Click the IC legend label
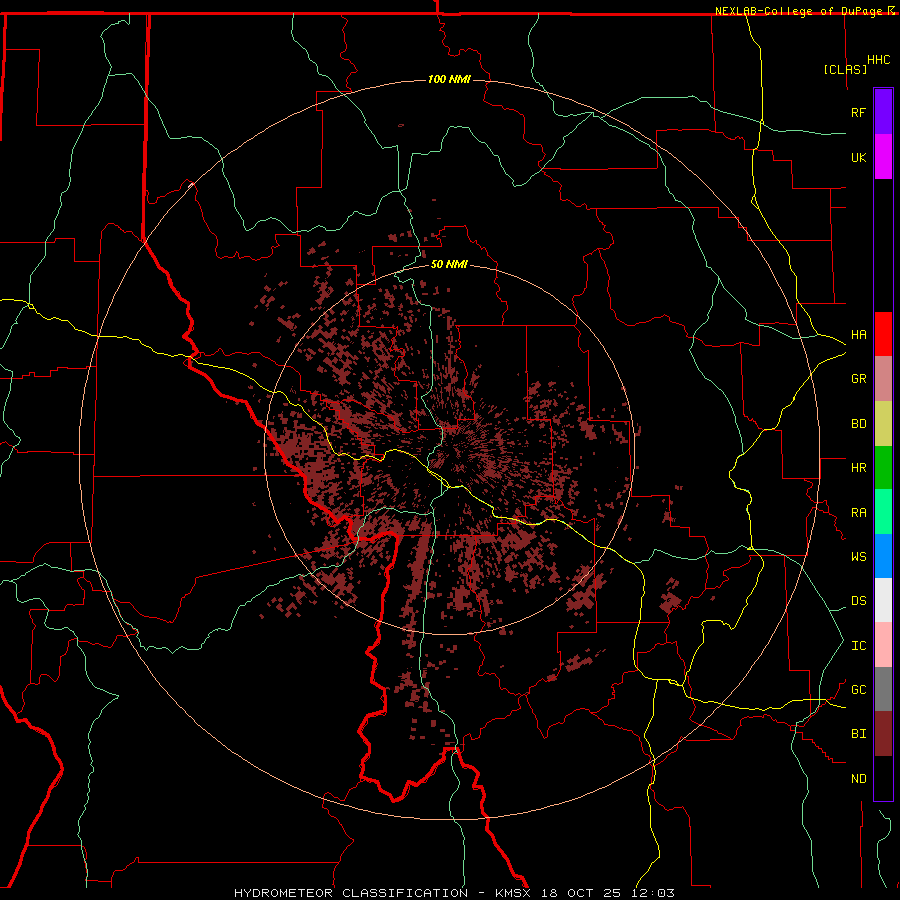This screenshot has height=900, width=900. (858, 646)
